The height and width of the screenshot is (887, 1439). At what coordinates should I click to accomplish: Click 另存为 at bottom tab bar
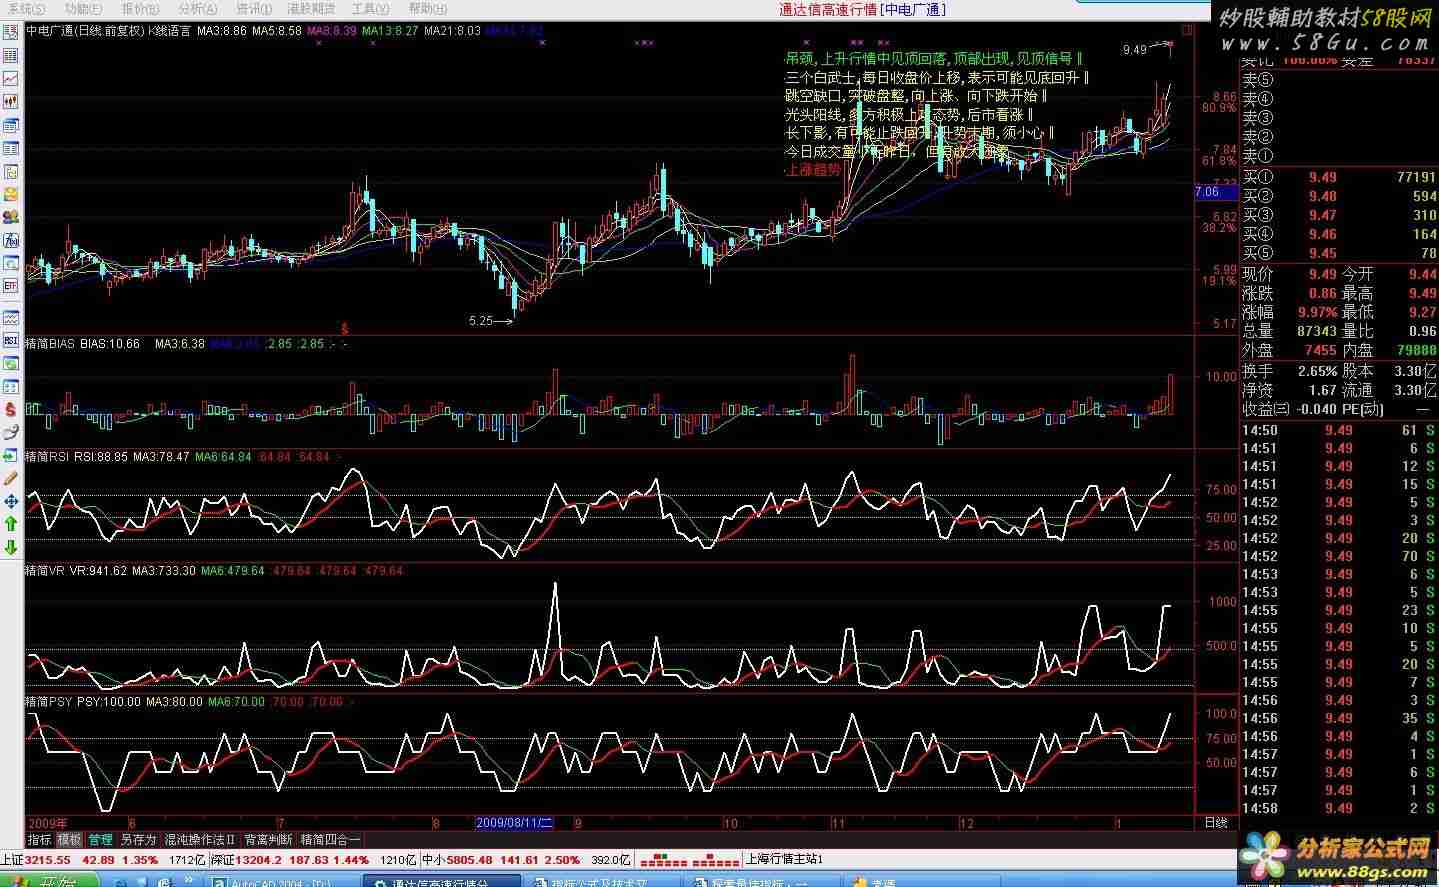[x=138, y=840]
